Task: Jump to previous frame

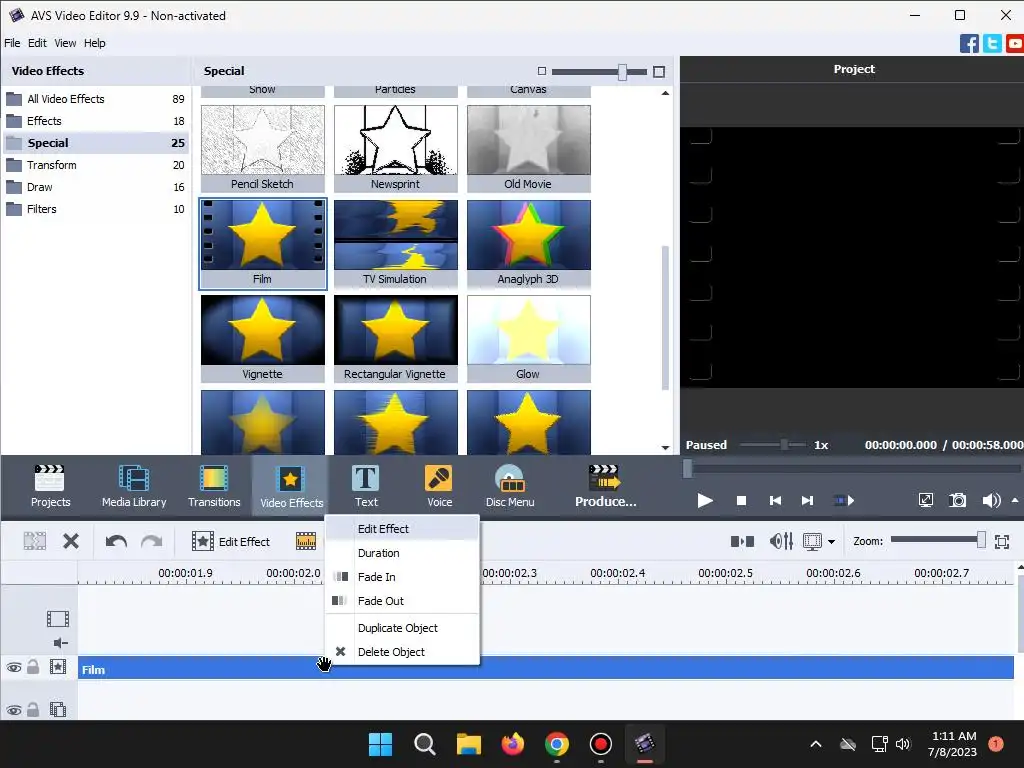Action: [x=775, y=500]
